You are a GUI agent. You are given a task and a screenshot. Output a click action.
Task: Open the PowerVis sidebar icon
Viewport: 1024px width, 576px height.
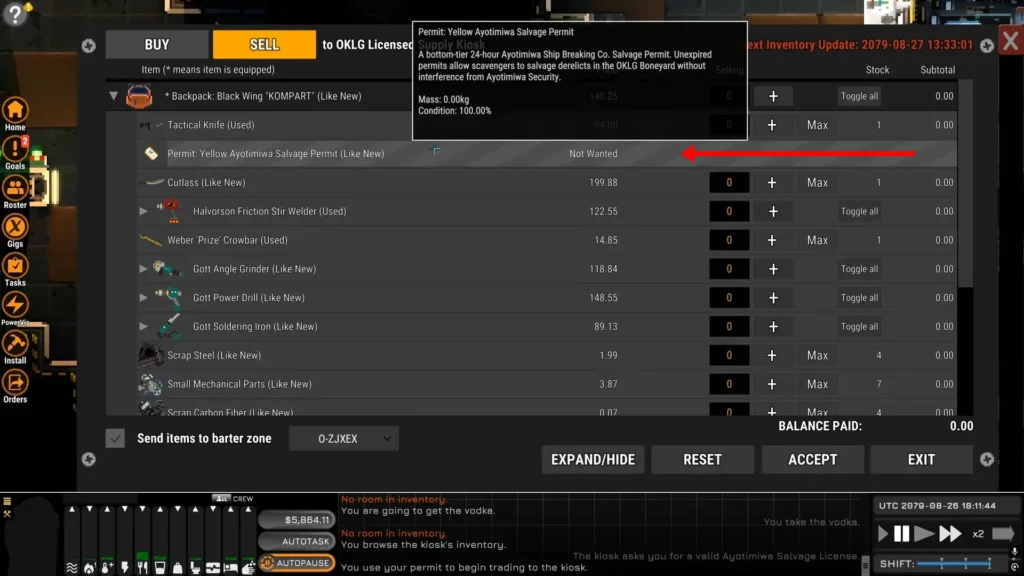[15, 304]
